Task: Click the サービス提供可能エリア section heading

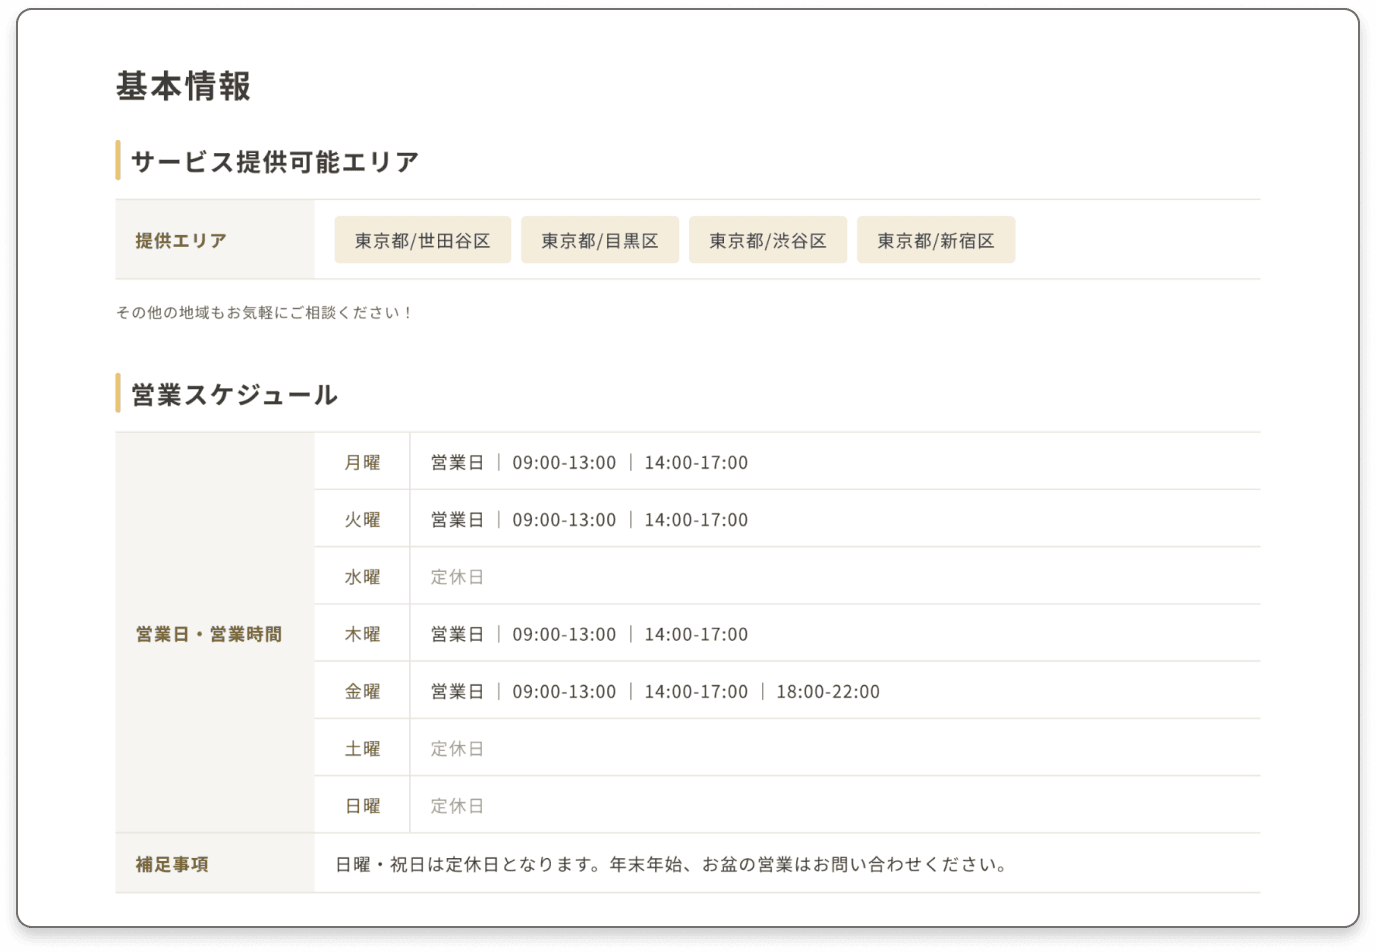Action: (x=275, y=161)
